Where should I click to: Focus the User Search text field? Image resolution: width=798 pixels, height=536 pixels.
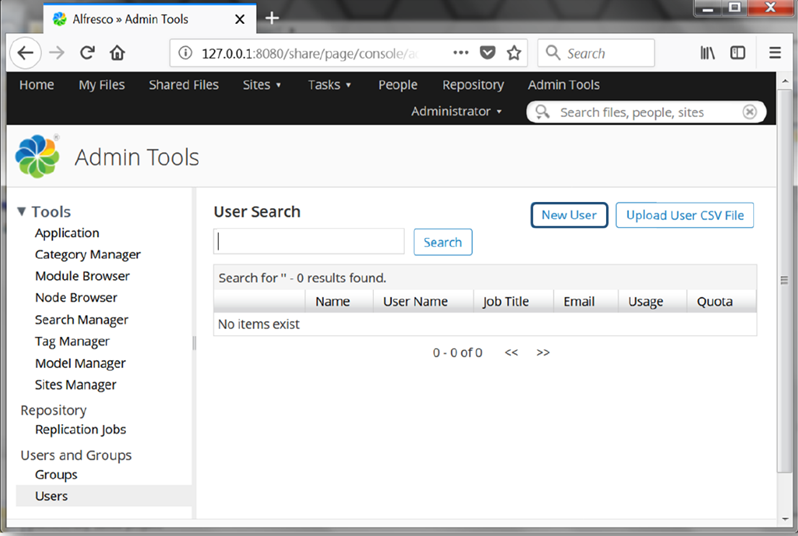308,242
